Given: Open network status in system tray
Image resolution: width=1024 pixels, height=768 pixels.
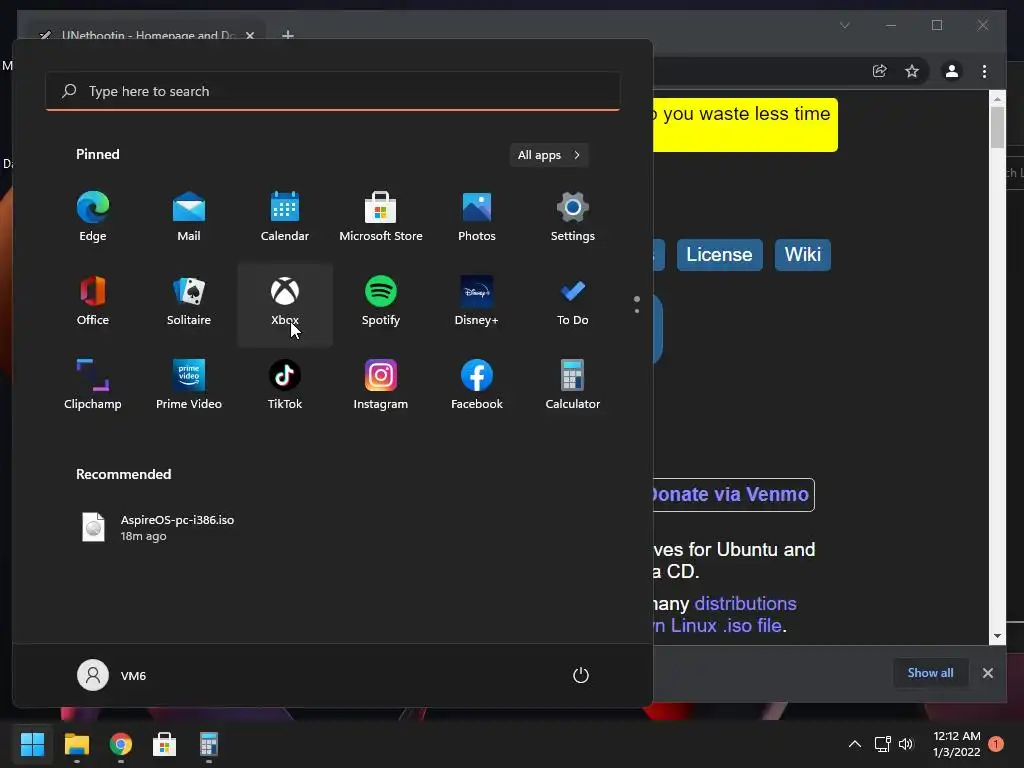Looking at the screenshot, I should (882, 744).
